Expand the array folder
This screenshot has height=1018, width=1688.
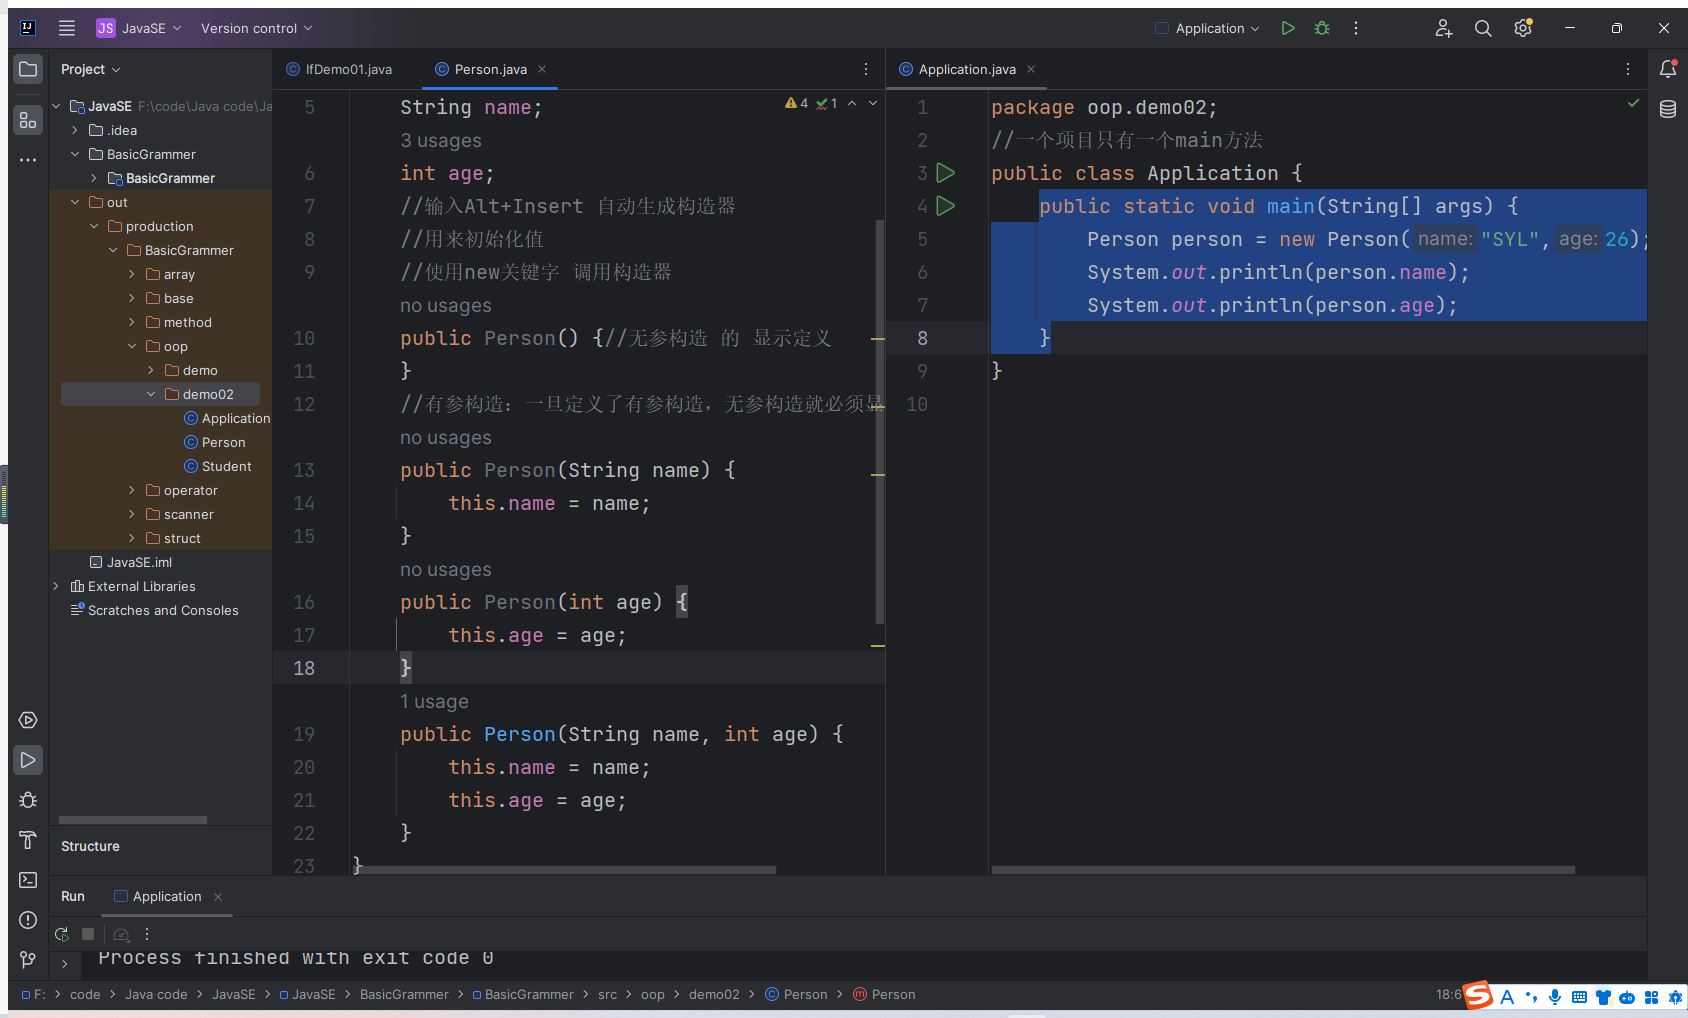132,274
